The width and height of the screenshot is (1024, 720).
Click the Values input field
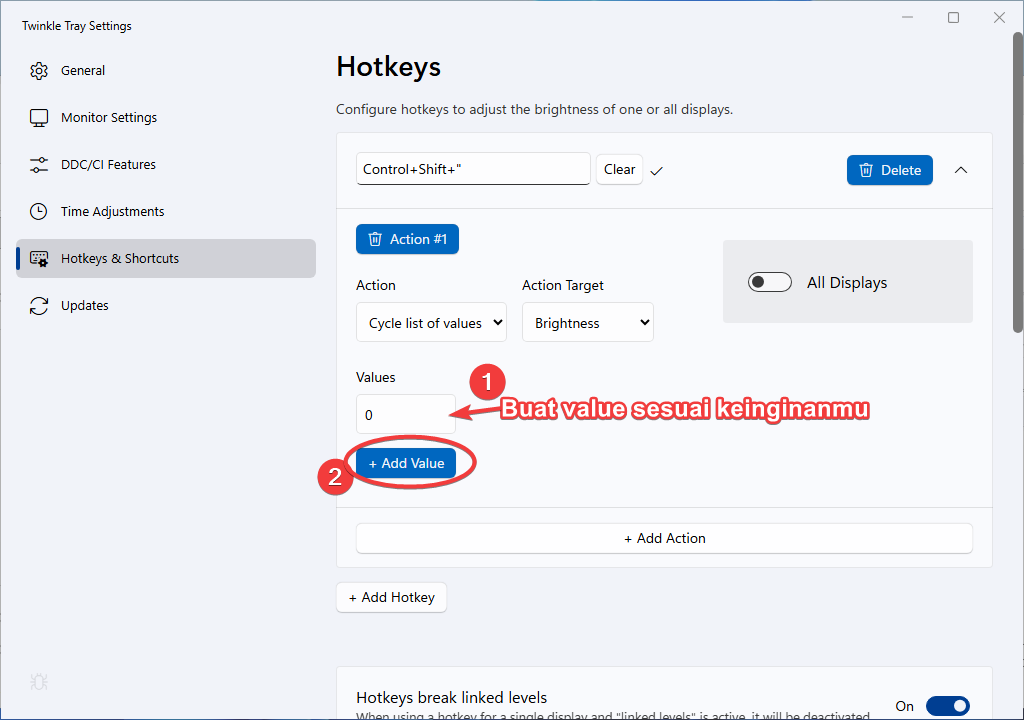[x=405, y=414]
